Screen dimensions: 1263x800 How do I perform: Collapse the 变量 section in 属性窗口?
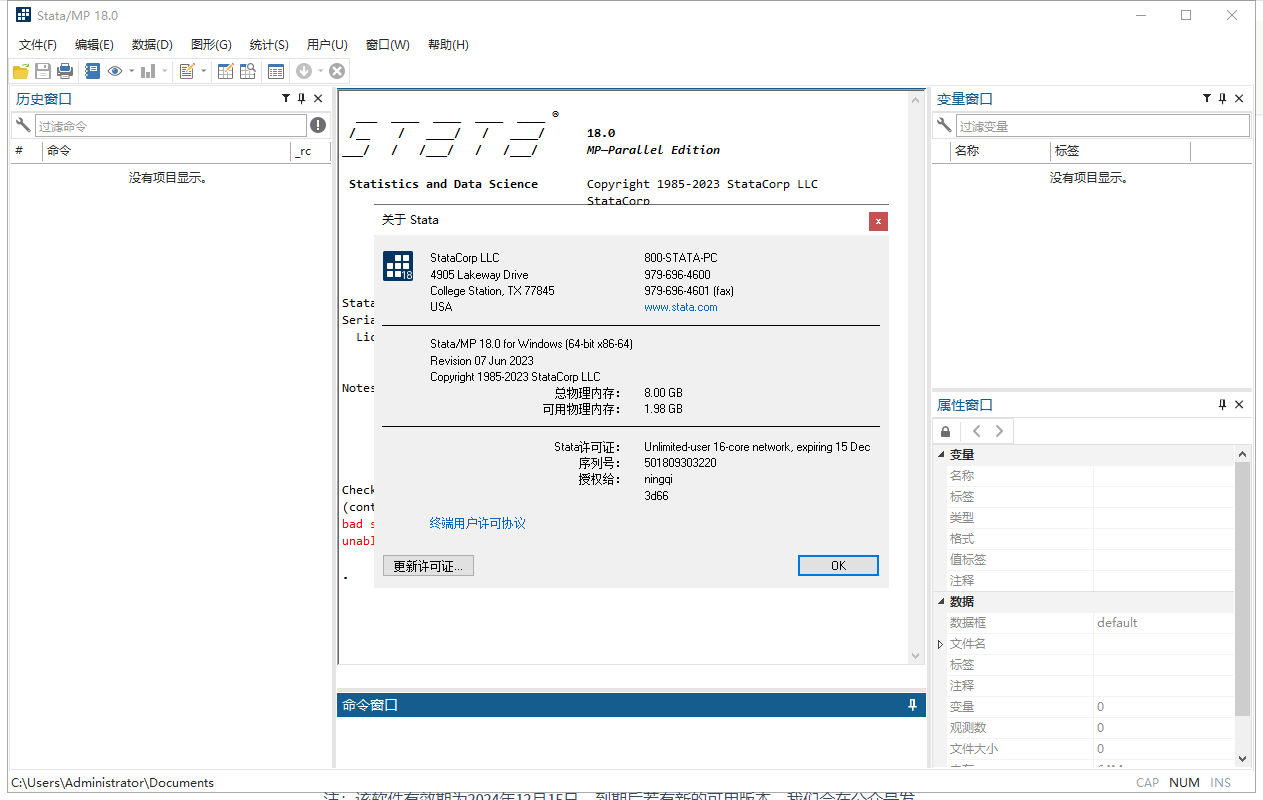tap(940, 453)
